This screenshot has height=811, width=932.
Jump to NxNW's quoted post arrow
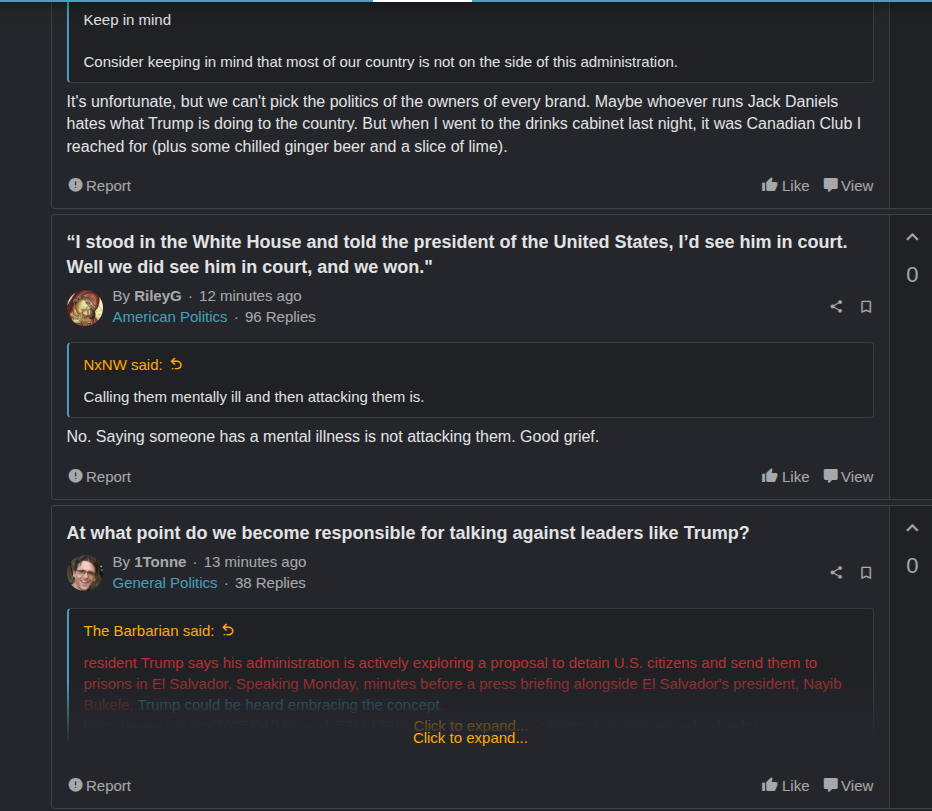[x=177, y=365]
